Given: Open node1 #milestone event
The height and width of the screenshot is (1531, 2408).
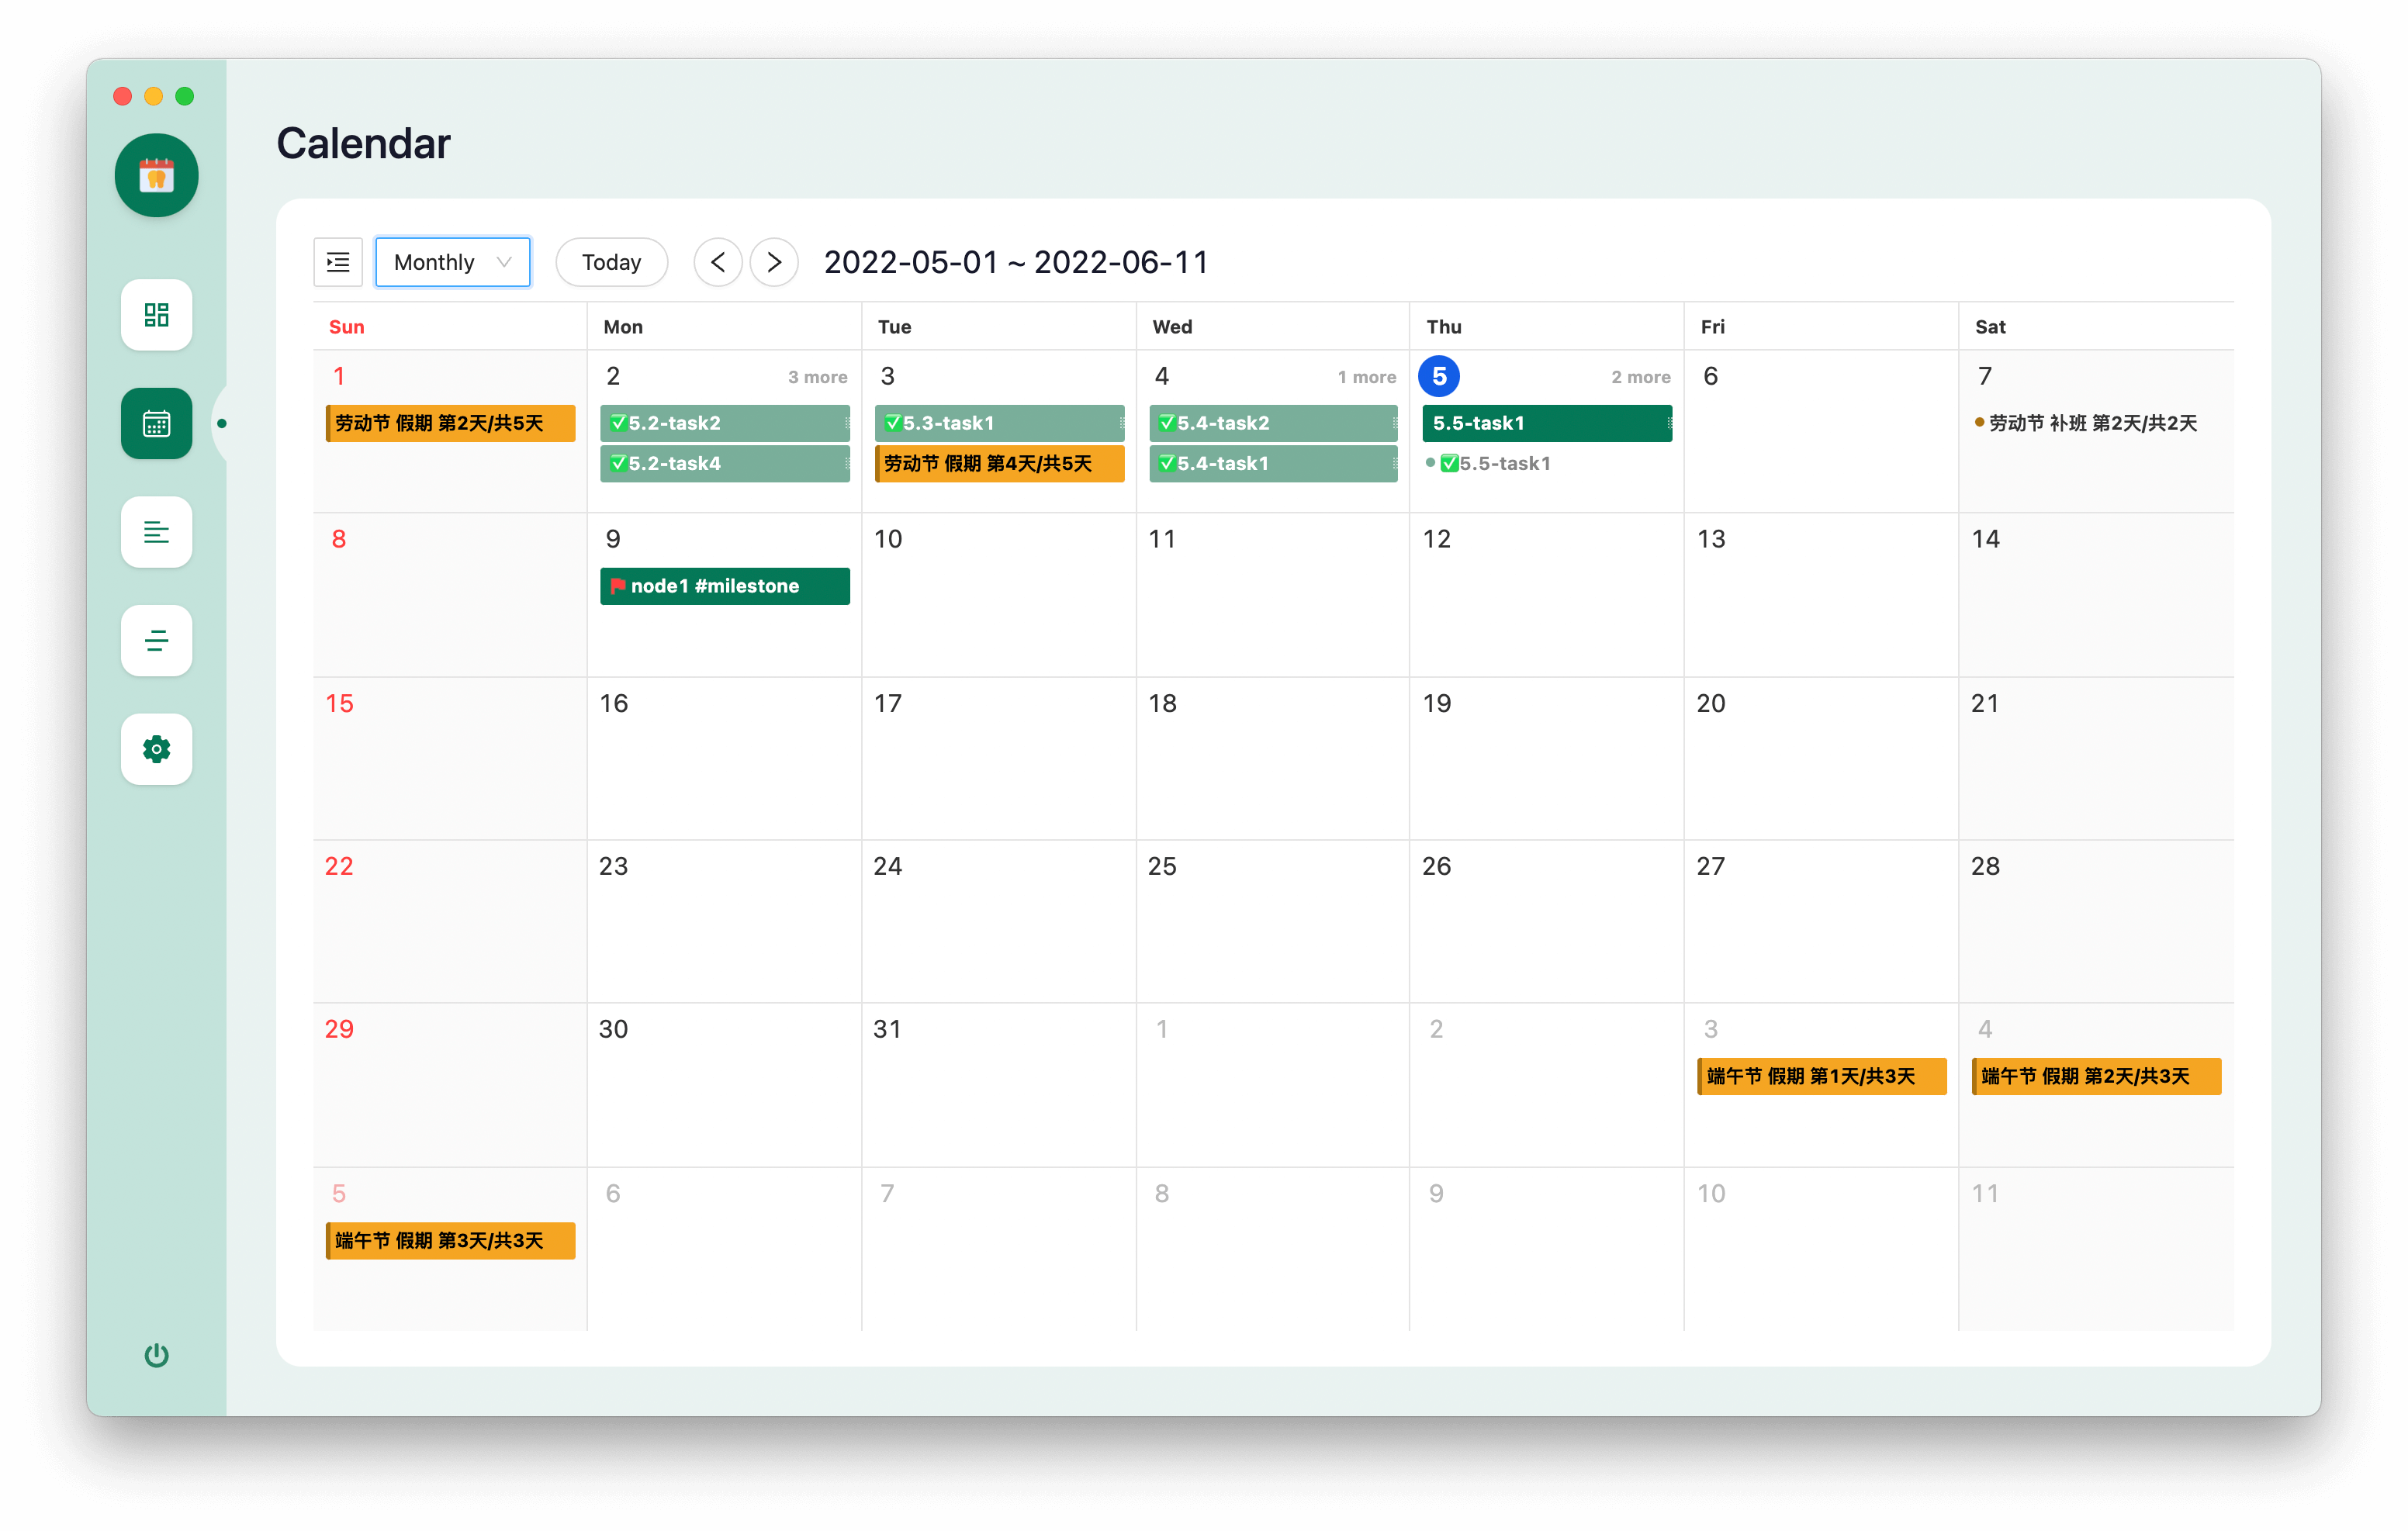Looking at the screenshot, I should click(724, 586).
